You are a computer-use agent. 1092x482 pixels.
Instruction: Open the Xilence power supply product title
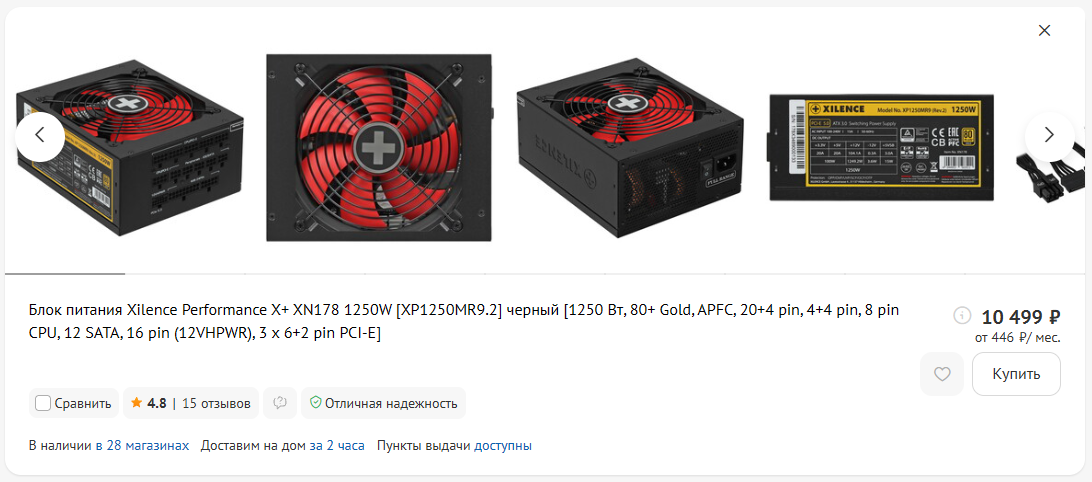pyautogui.click(x=465, y=322)
